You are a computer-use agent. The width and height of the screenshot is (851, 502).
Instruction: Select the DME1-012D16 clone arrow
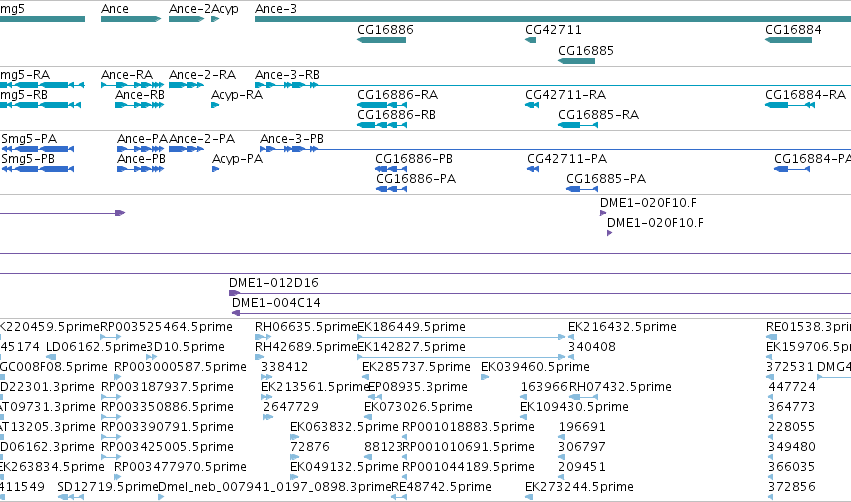point(234,293)
